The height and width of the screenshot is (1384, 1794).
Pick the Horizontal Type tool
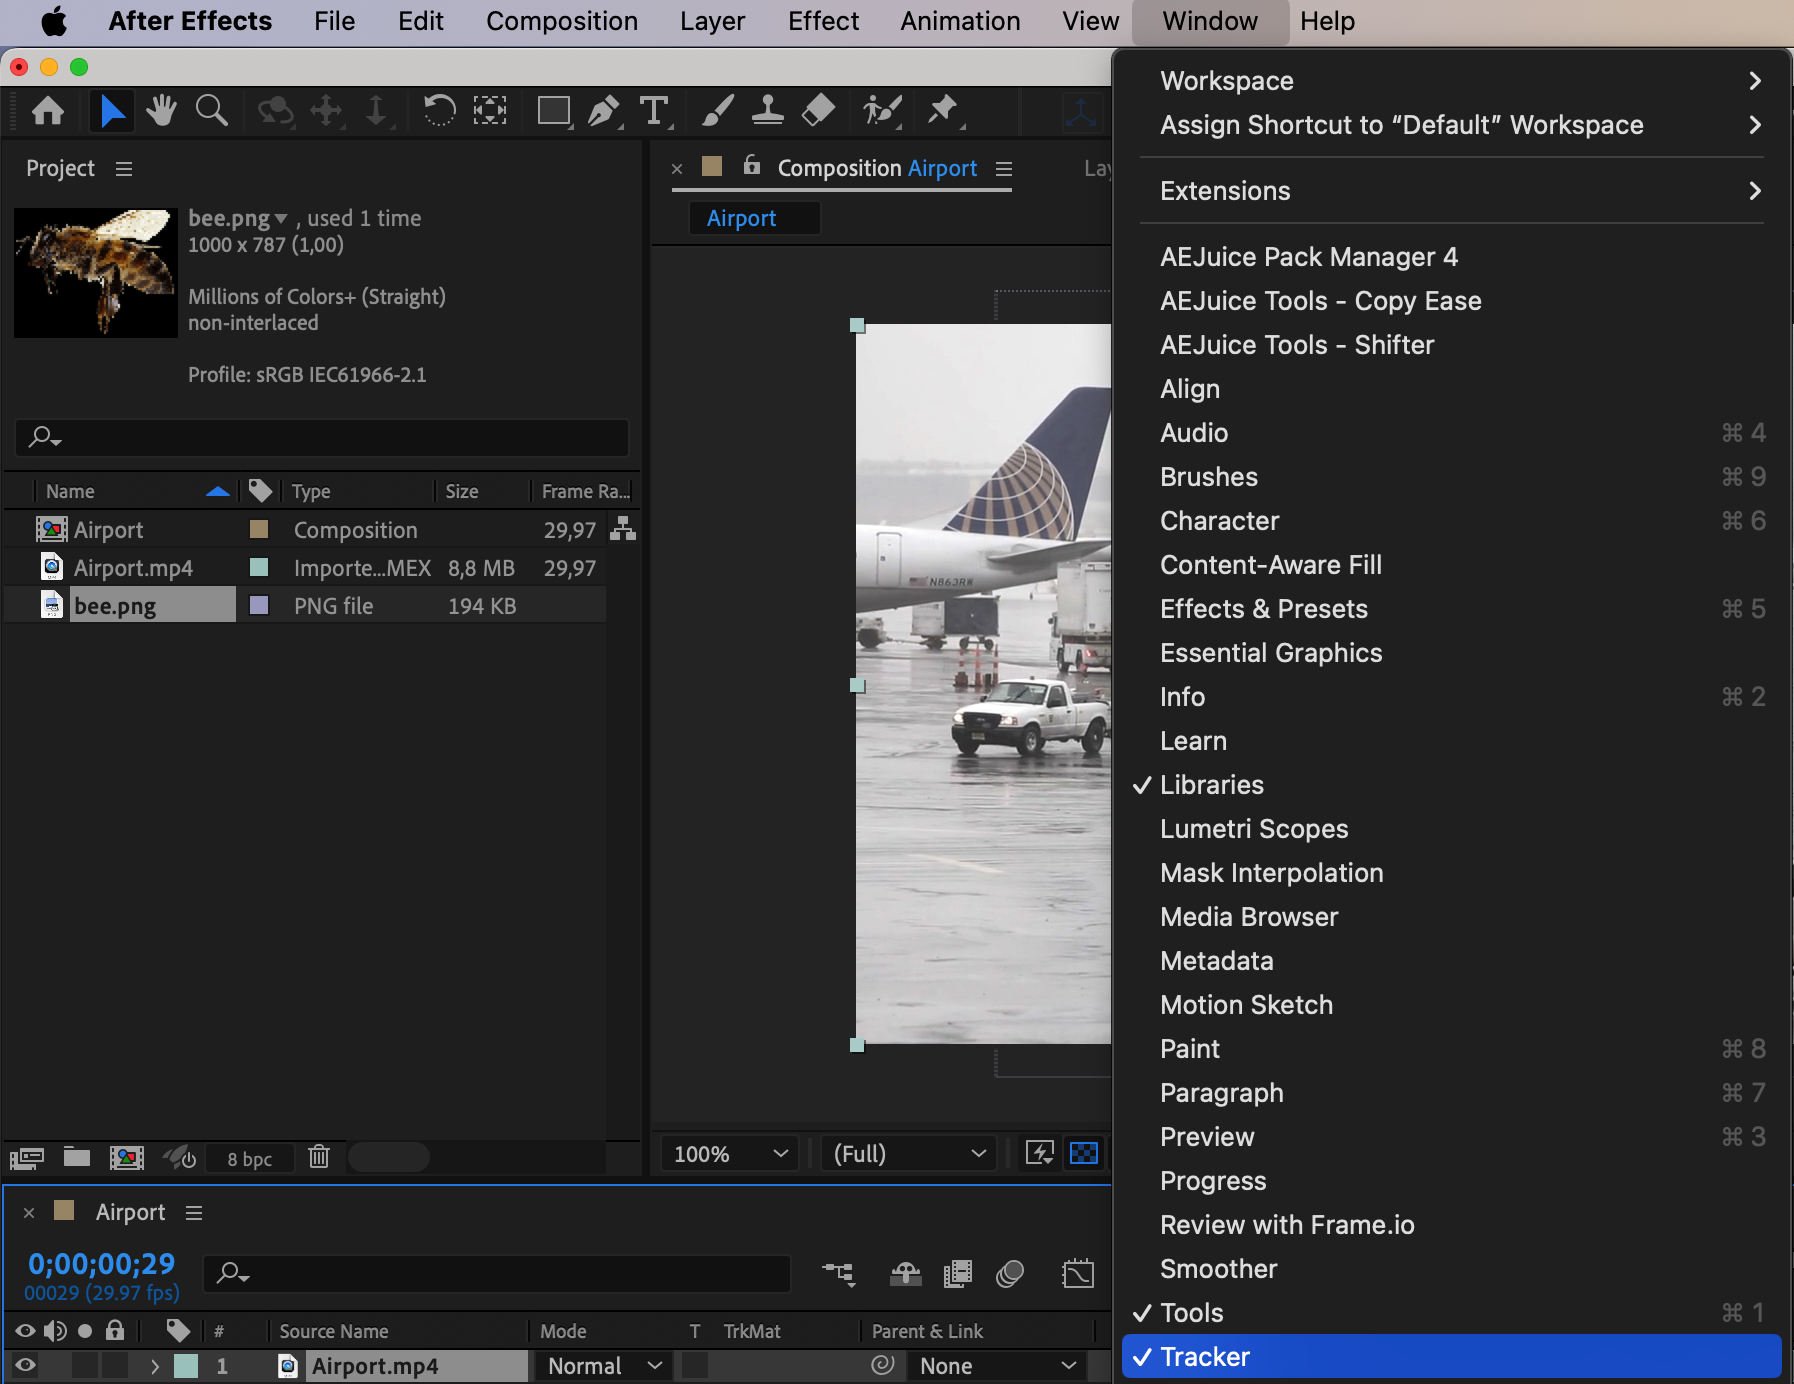click(x=654, y=110)
